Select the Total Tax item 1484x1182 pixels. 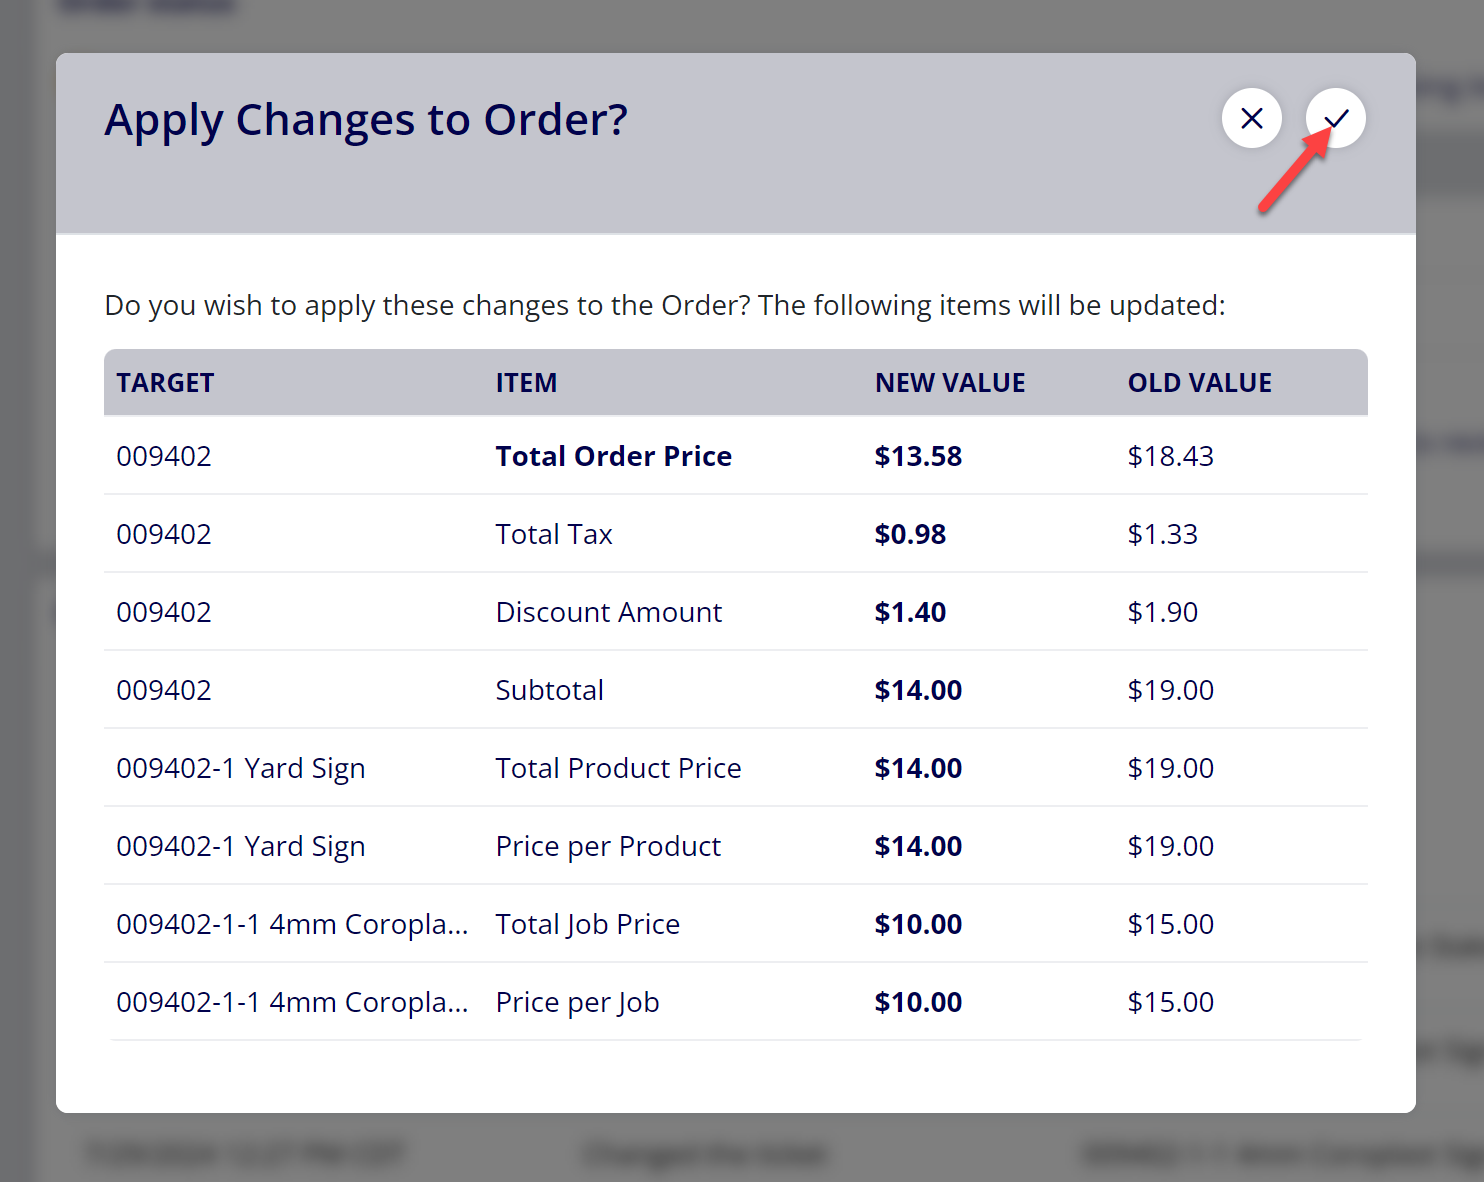point(554,534)
